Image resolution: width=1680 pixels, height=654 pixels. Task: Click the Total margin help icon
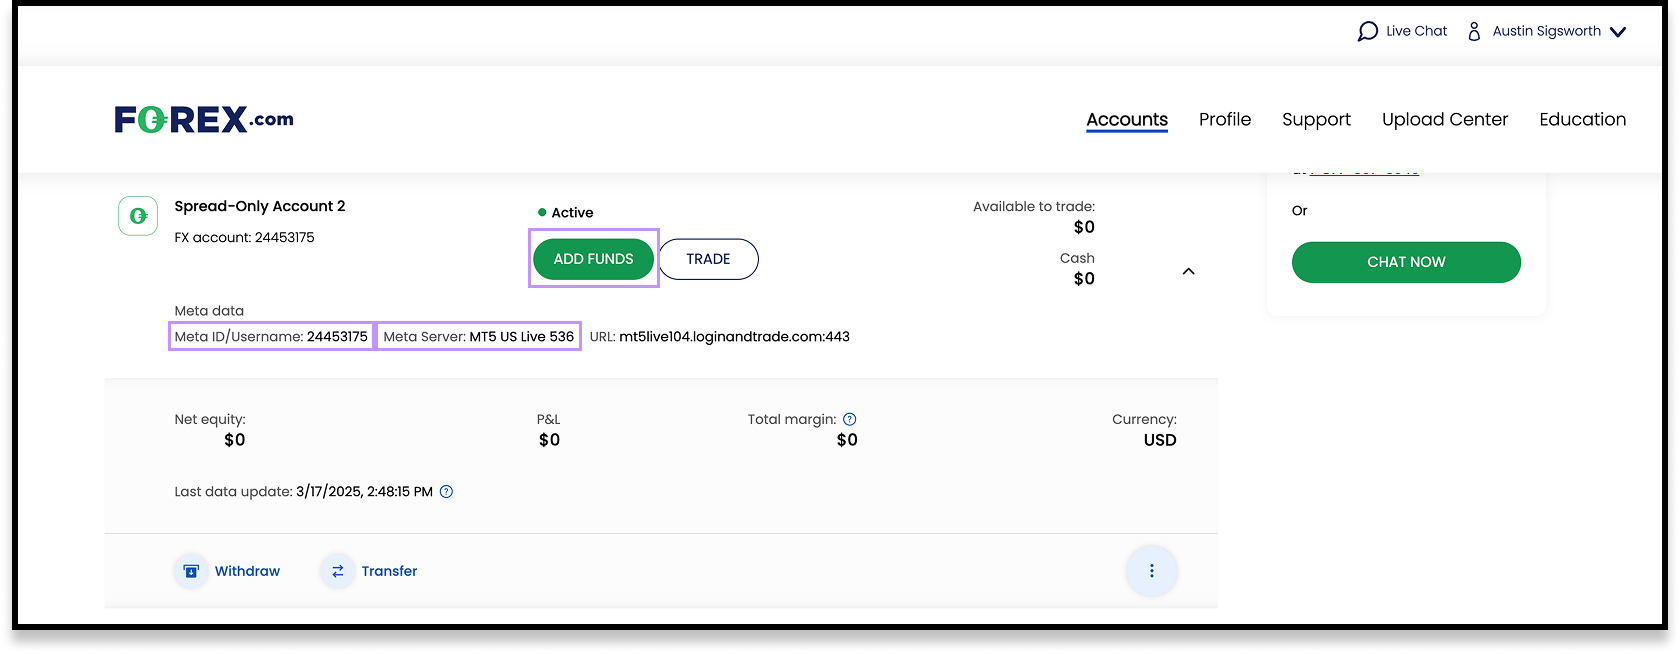click(849, 420)
